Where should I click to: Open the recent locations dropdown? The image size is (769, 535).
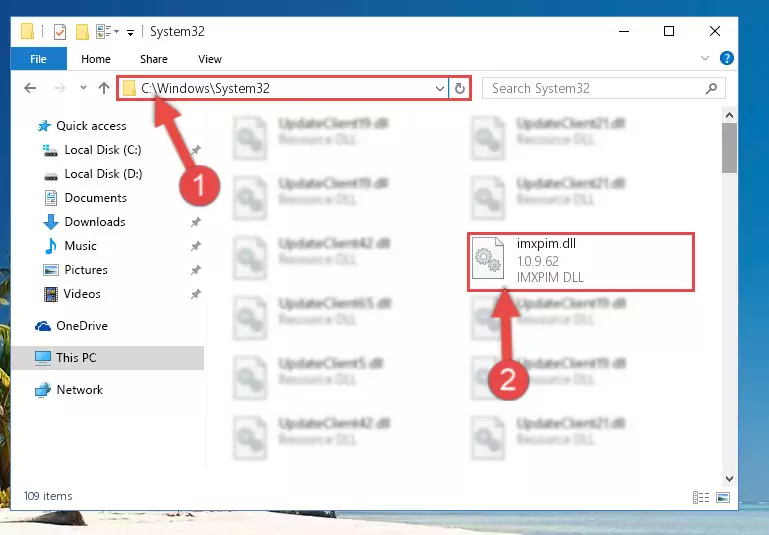point(83,88)
